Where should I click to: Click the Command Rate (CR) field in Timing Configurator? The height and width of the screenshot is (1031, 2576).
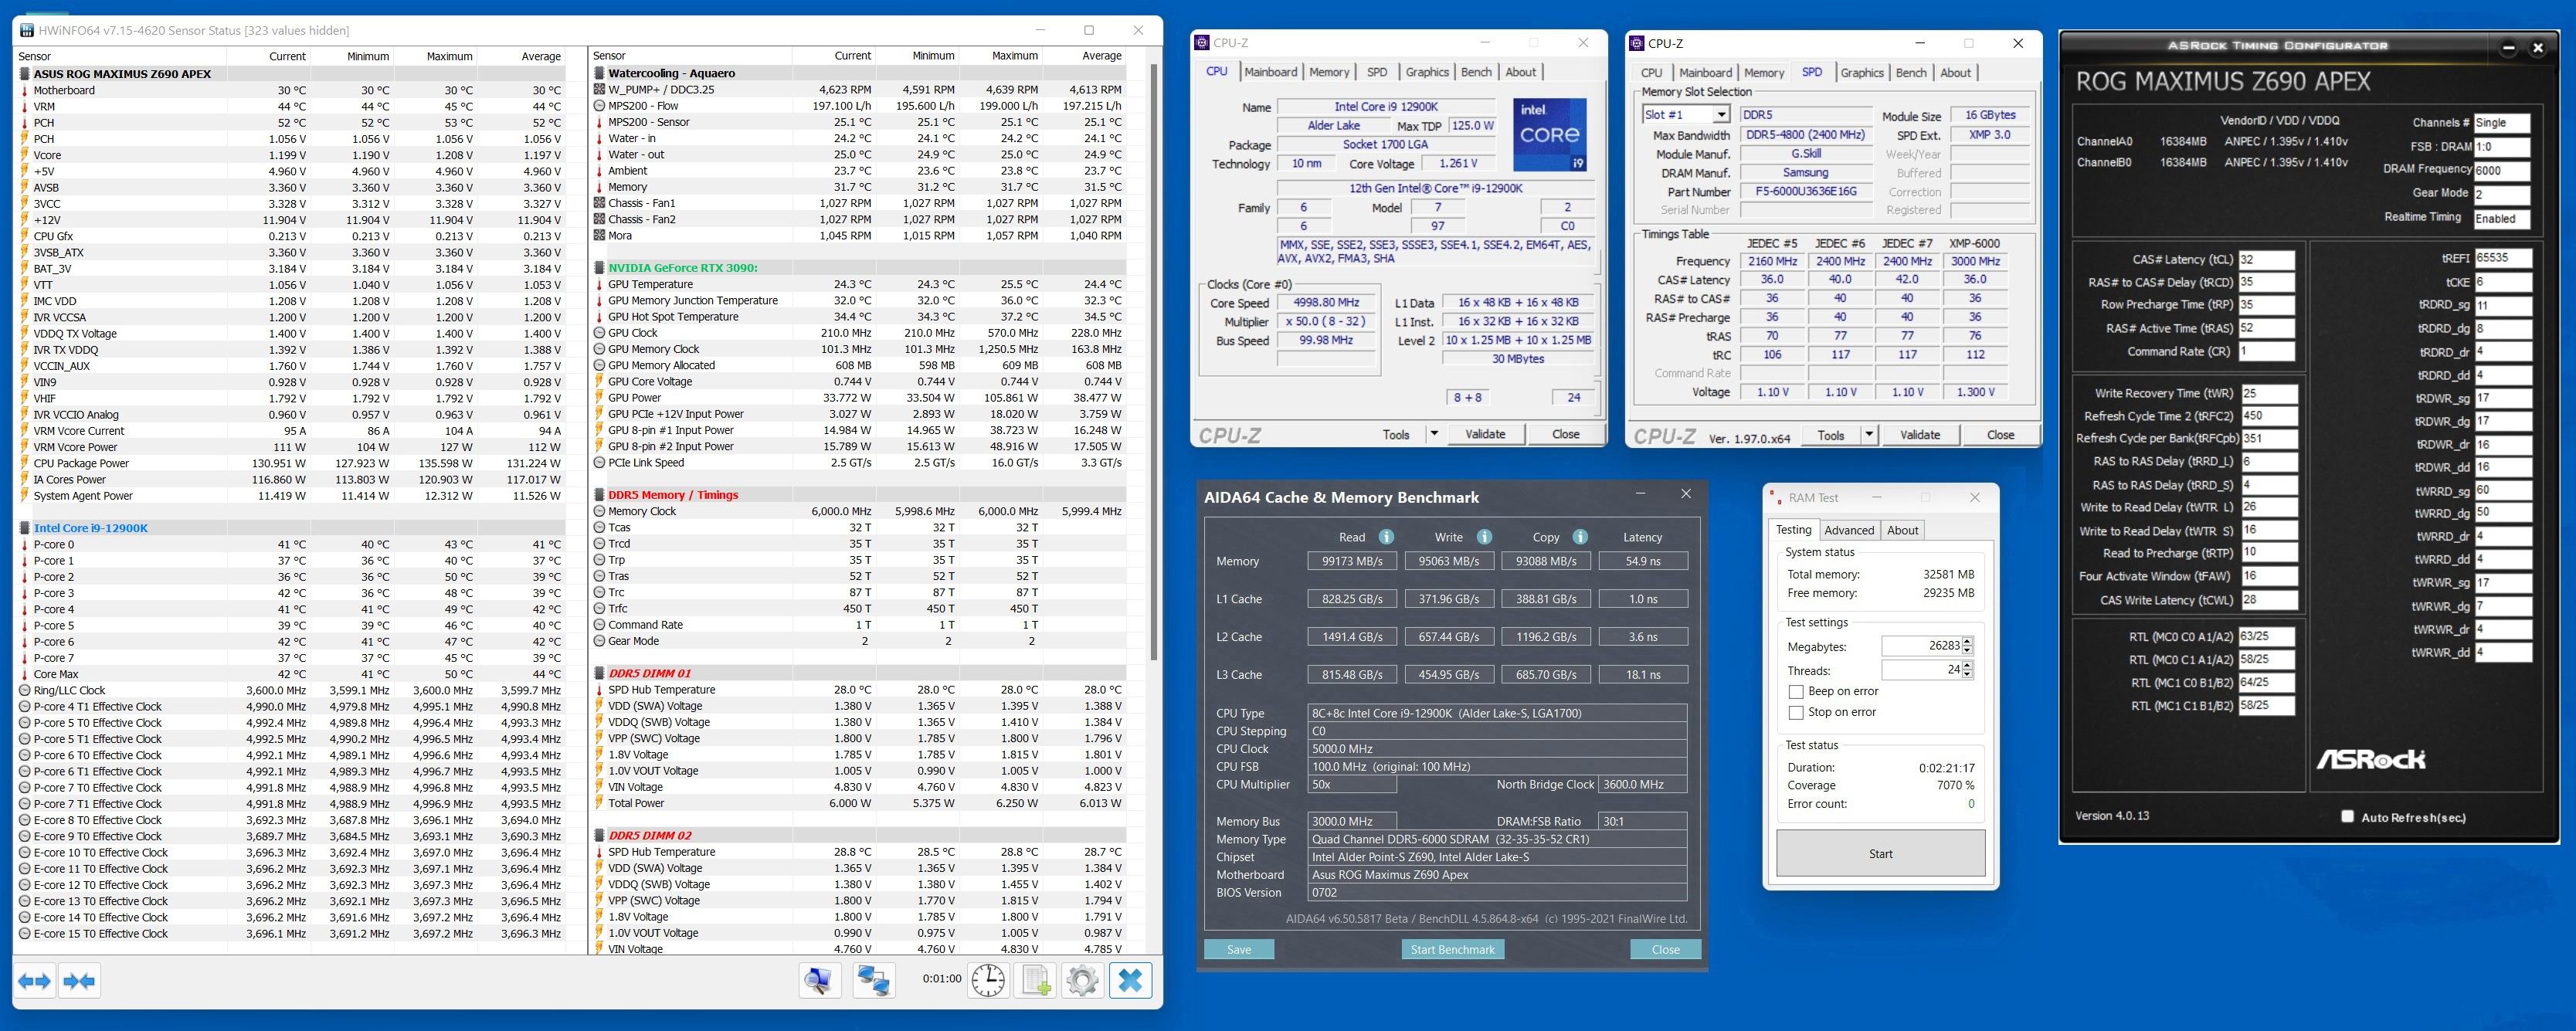click(2266, 351)
